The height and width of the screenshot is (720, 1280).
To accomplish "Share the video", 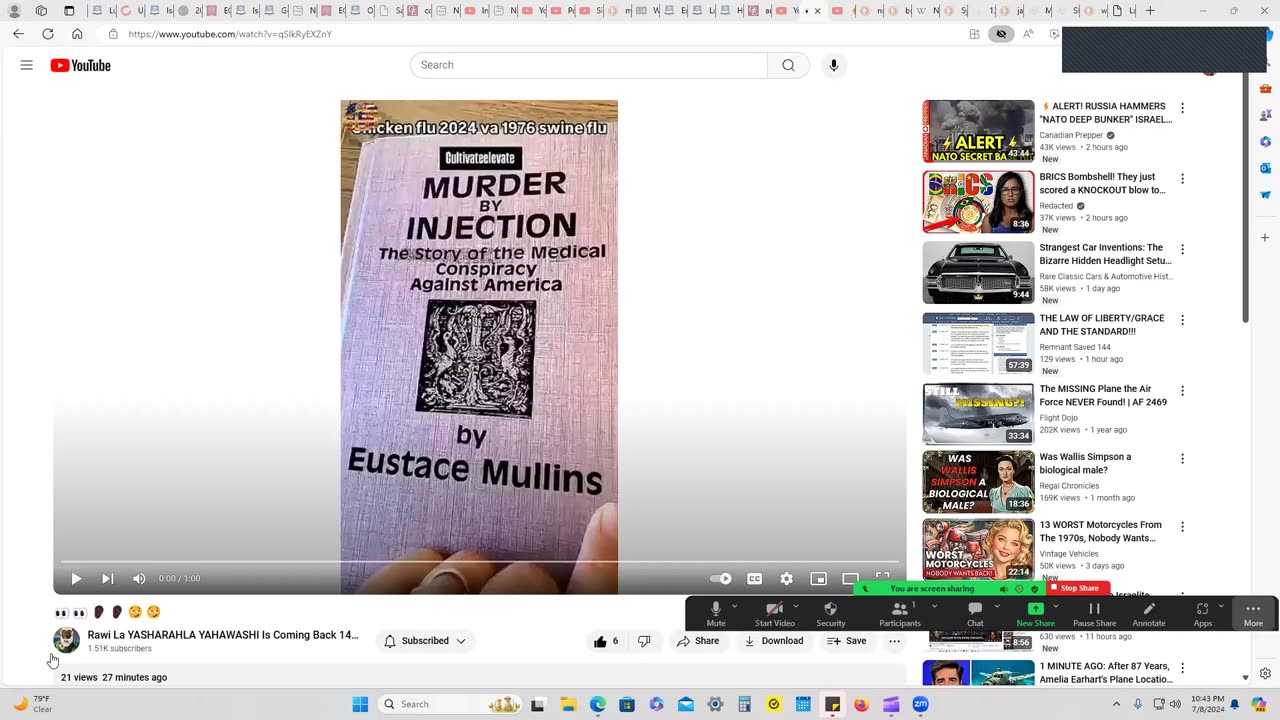I will coord(698,641).
